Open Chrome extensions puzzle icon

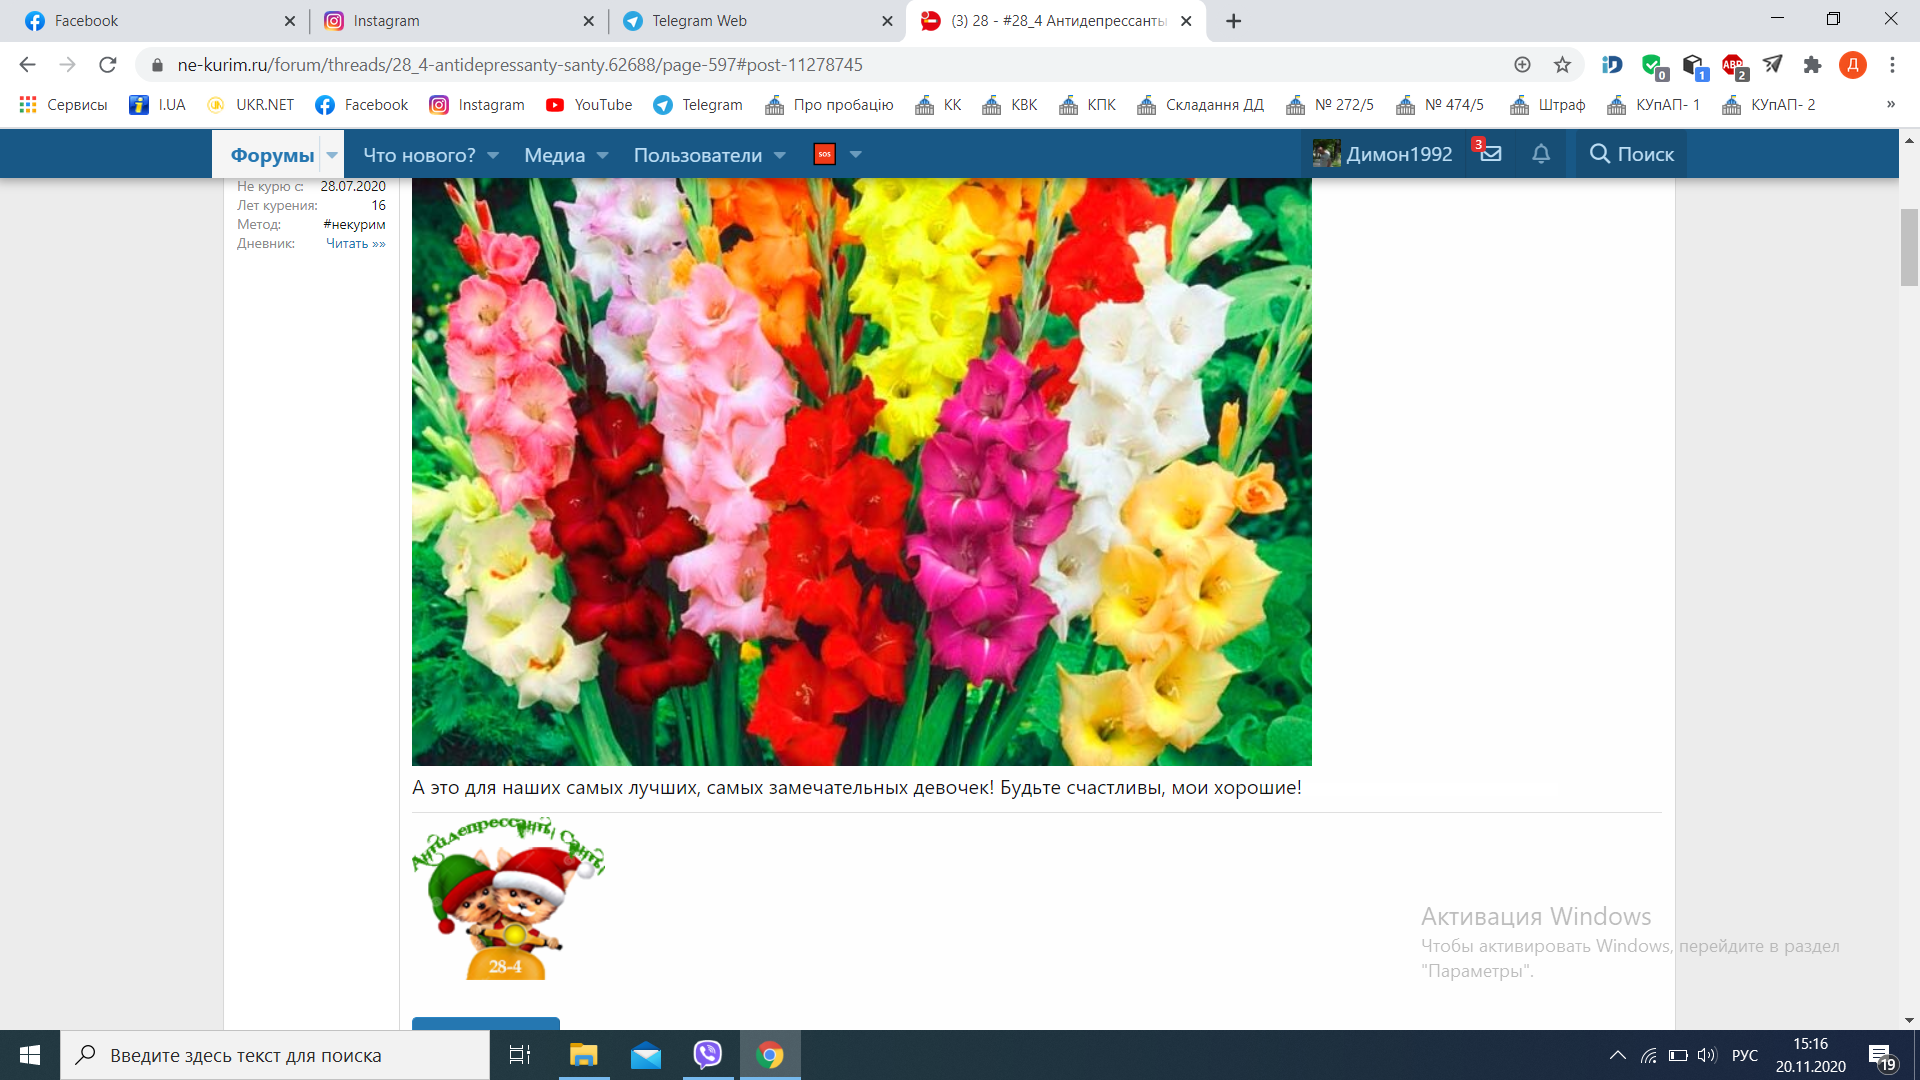click(x=1812, y=65)
